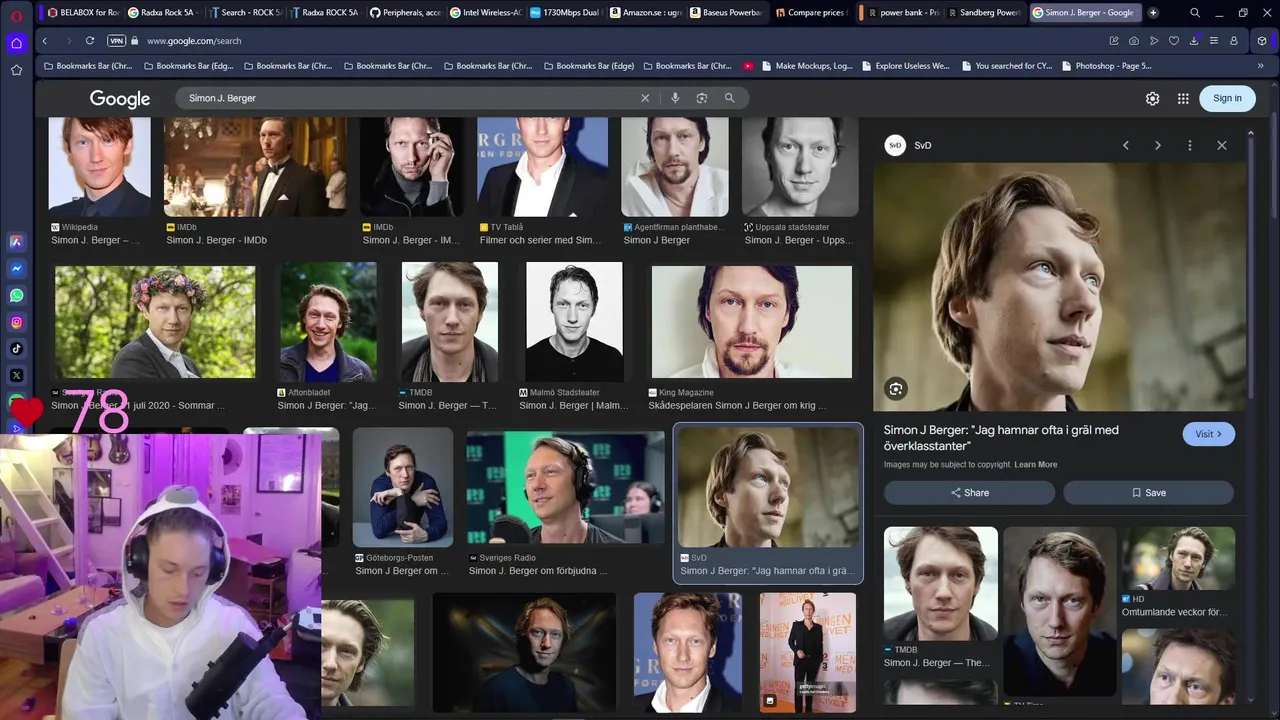Submit search with magnifier icon

click(x=730, y=98)
